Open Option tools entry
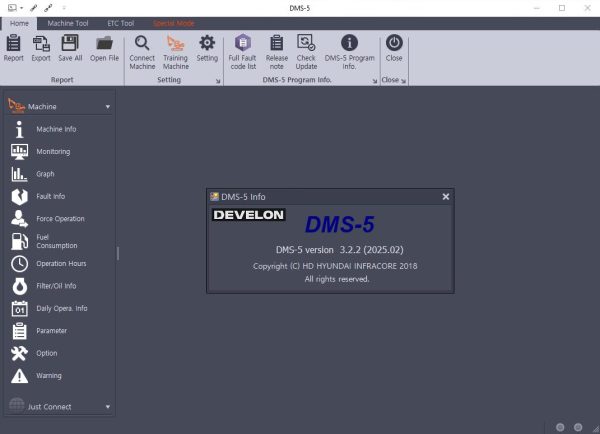 [34, 353]
